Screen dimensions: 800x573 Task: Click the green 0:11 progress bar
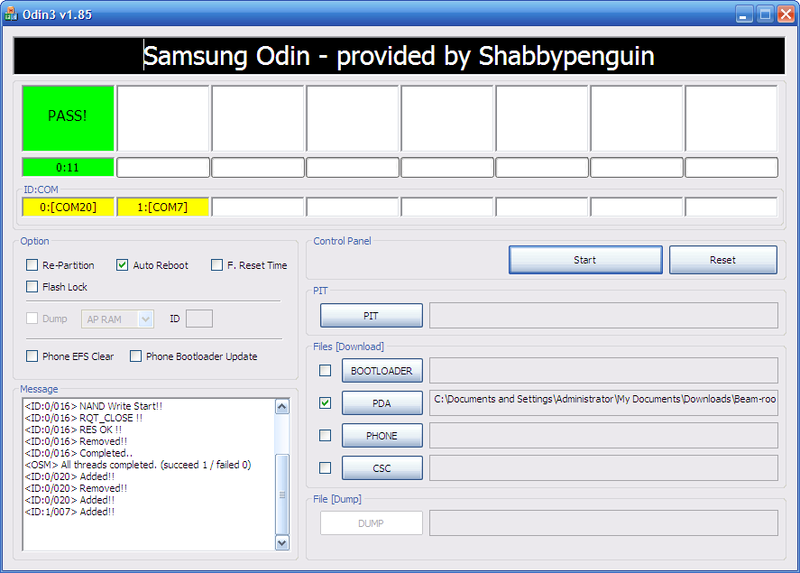click(68, 167)
